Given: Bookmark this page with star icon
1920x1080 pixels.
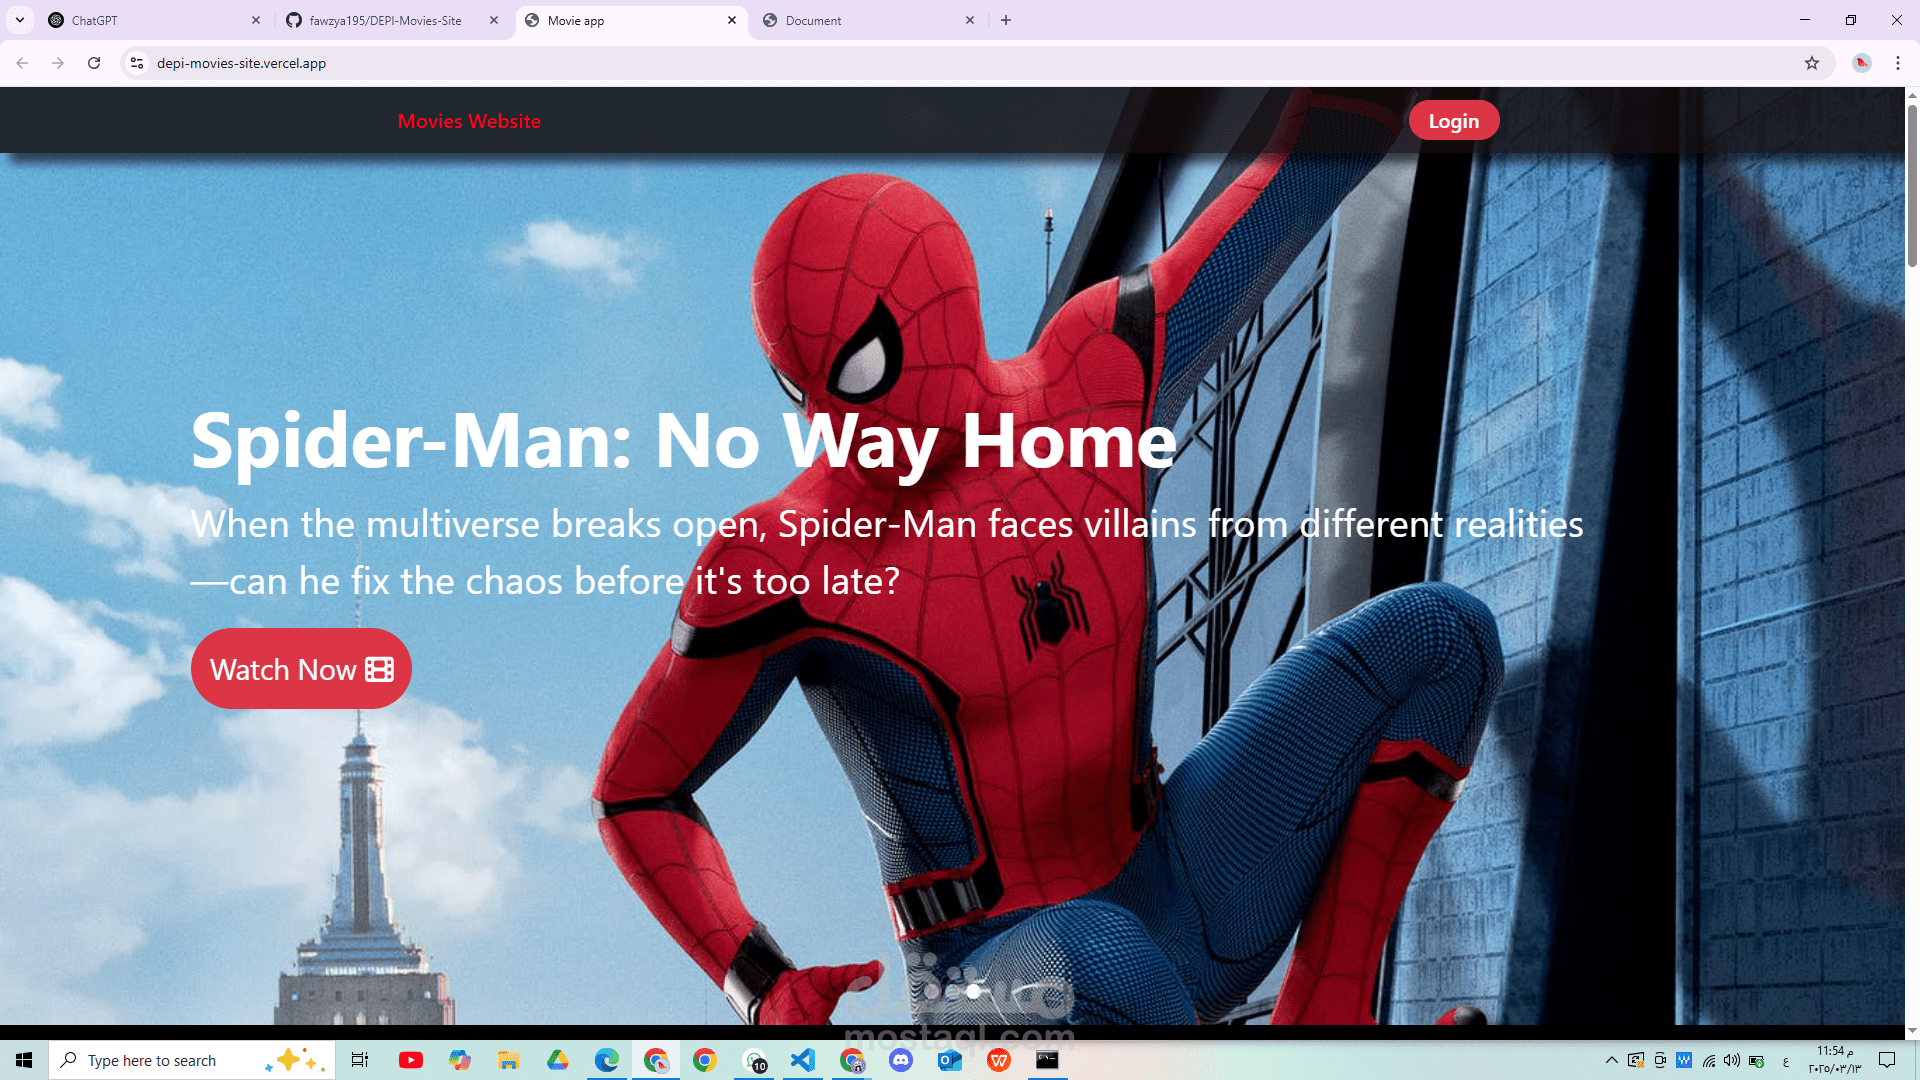Looking at the screenshot, I should tap(1812, 63).
